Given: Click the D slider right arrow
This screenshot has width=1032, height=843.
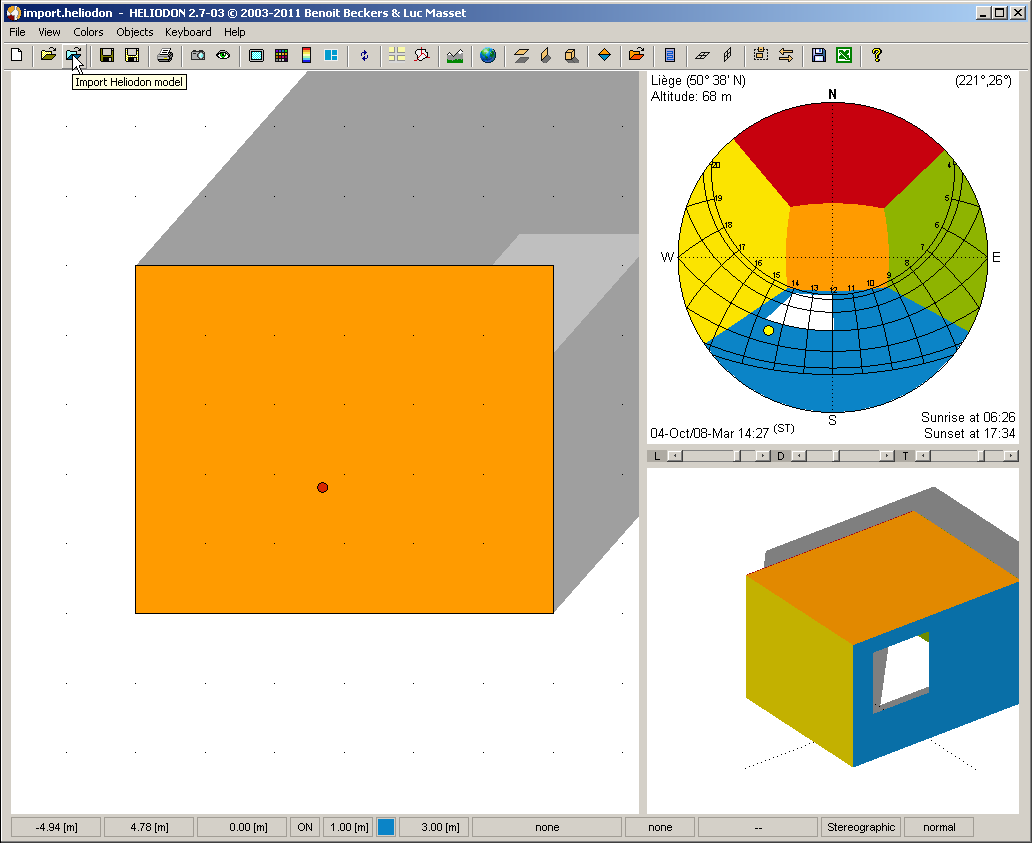Looking at the screenshot, I should tap(887, 455).
